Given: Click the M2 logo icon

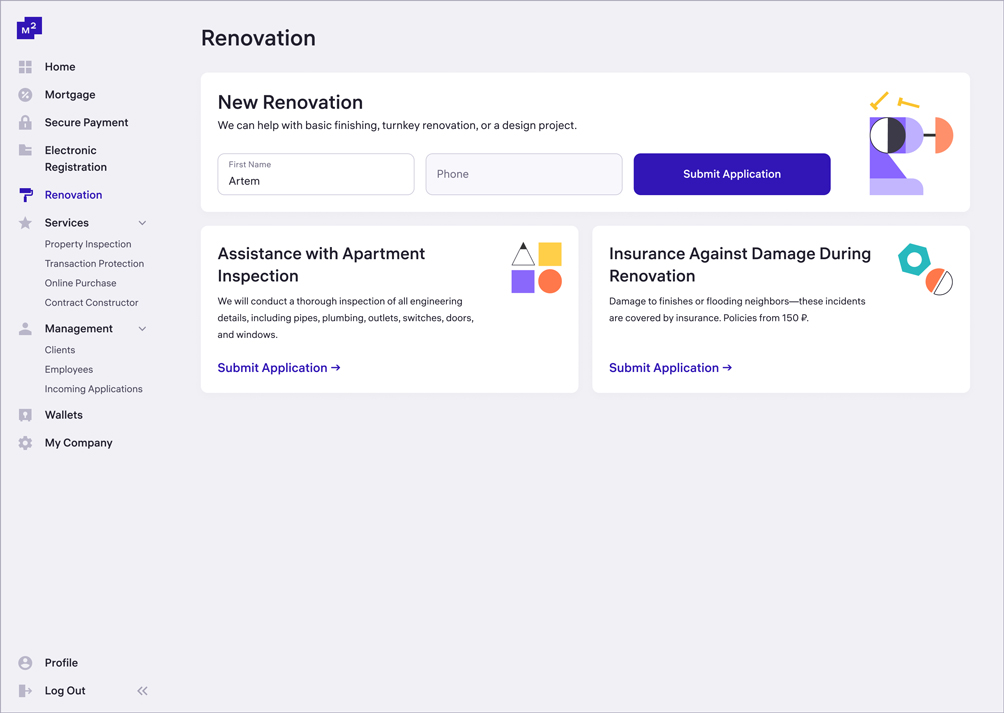Looking at the screenshot, I should click(29, 28).
